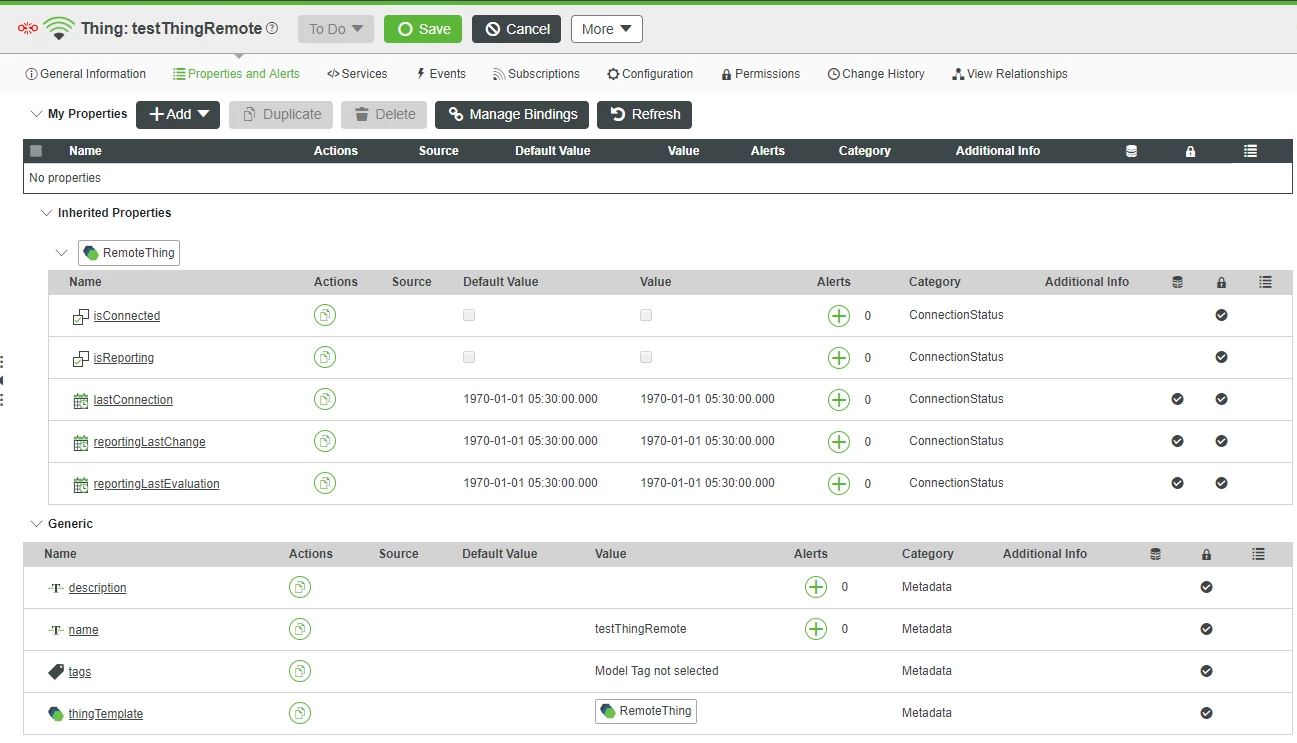Toggle isConnected value checkbox
Image resolution: width=1297 pixels, height=743 pixels.
pyautogui.click(x=646, y=315)
